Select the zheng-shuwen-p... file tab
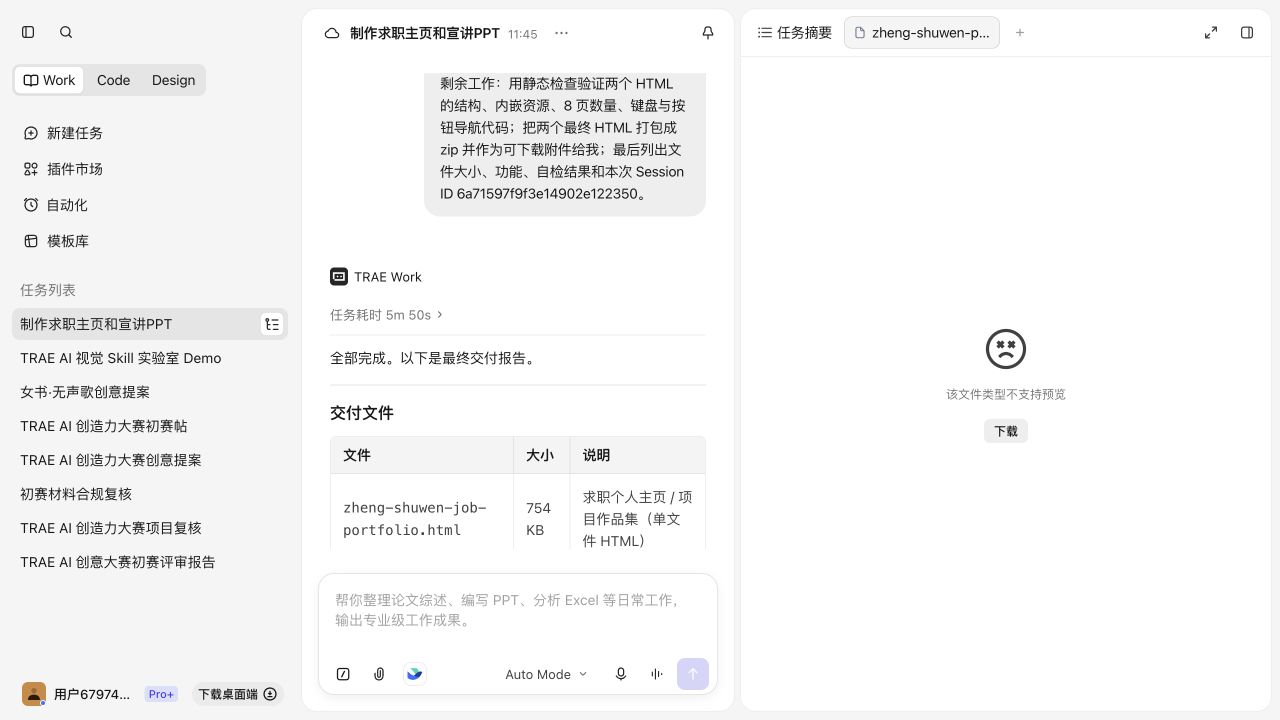 [x=921, y=33]
